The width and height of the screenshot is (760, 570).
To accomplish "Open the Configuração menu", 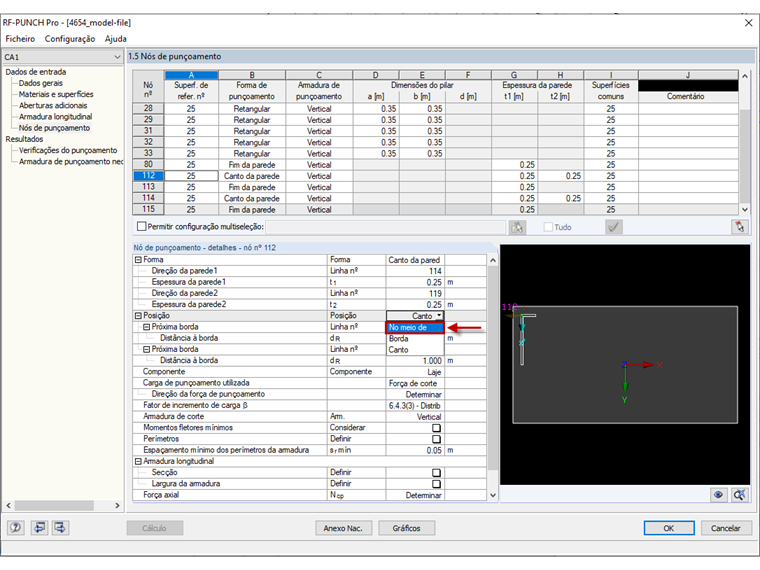I will pyautogui.click(x=70, y=39).
